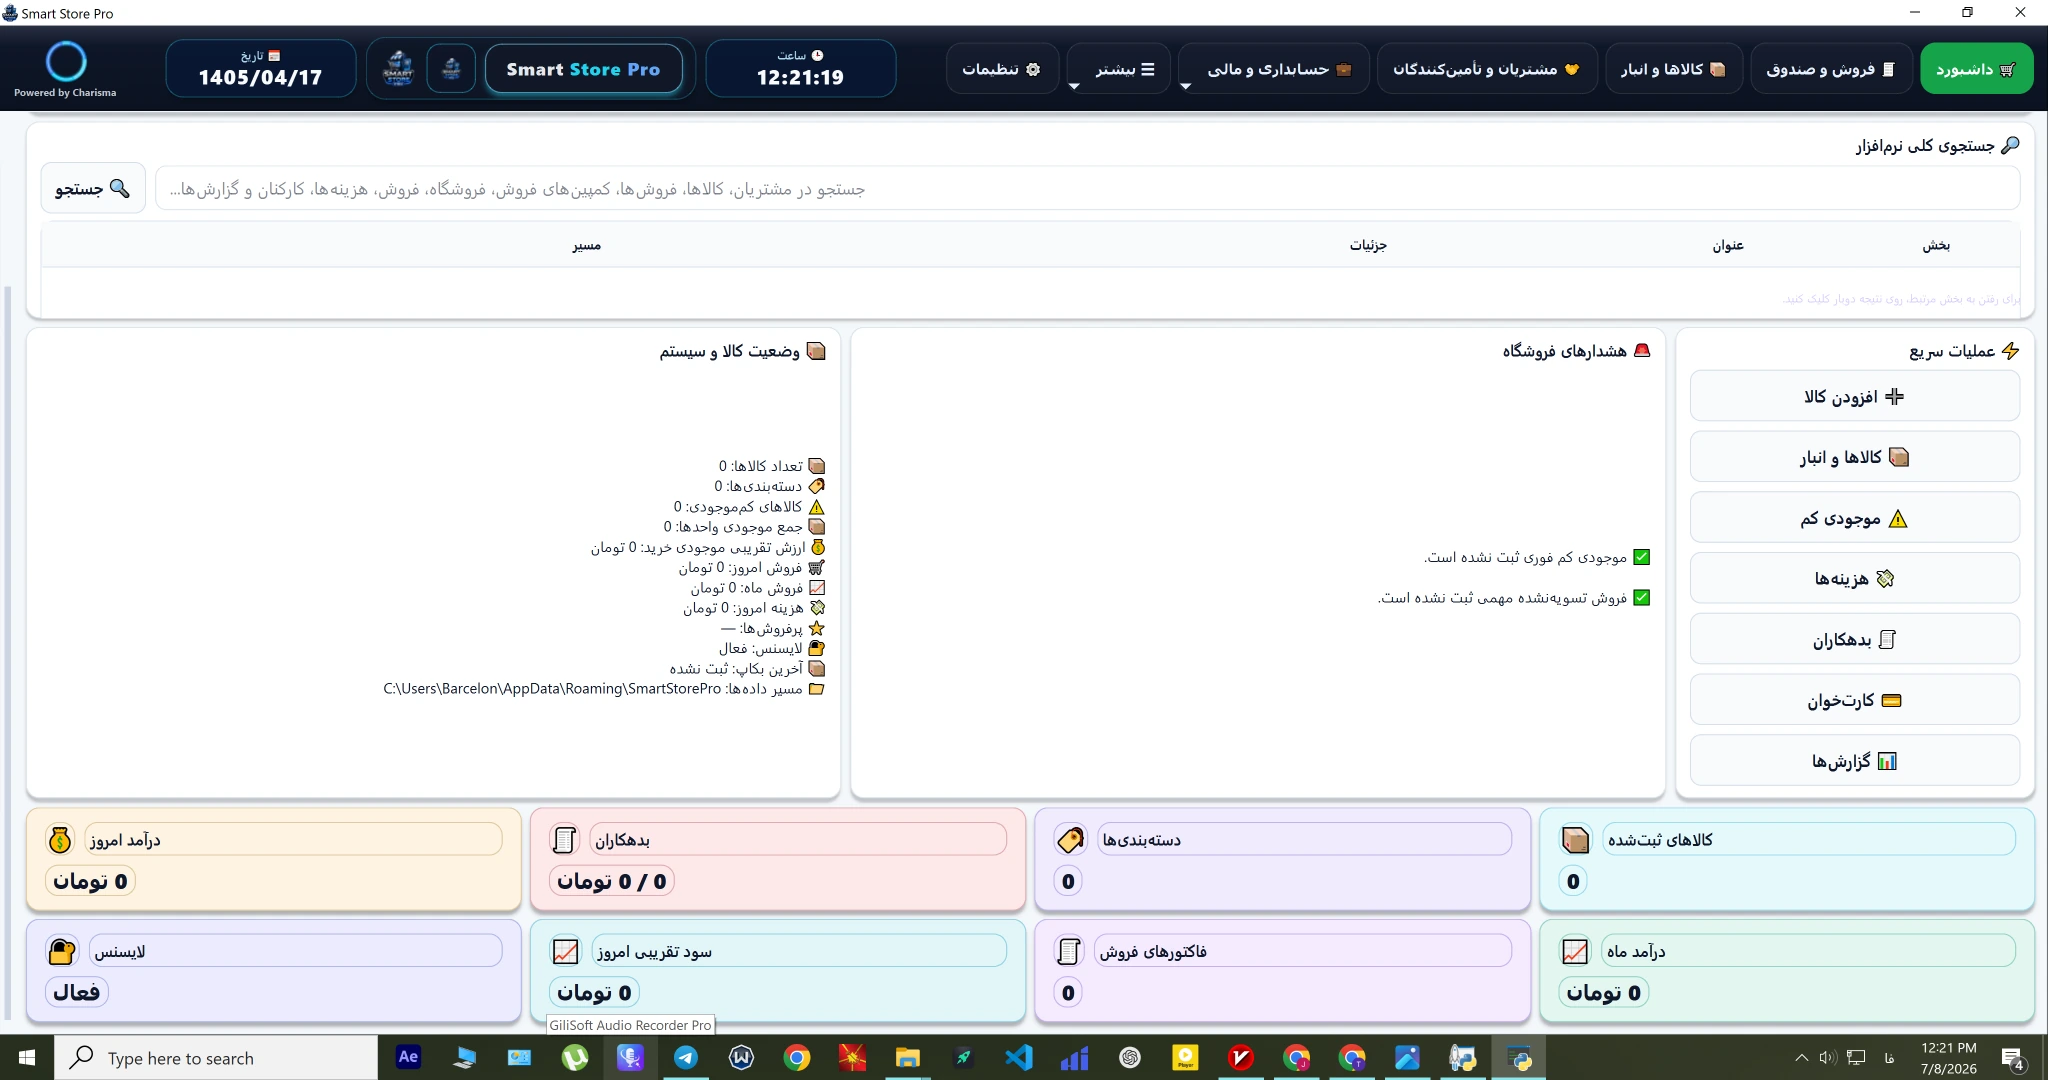2048x1080 pixels.
Task: Click the Smart Store Pro title button
Action: point(584,69)
